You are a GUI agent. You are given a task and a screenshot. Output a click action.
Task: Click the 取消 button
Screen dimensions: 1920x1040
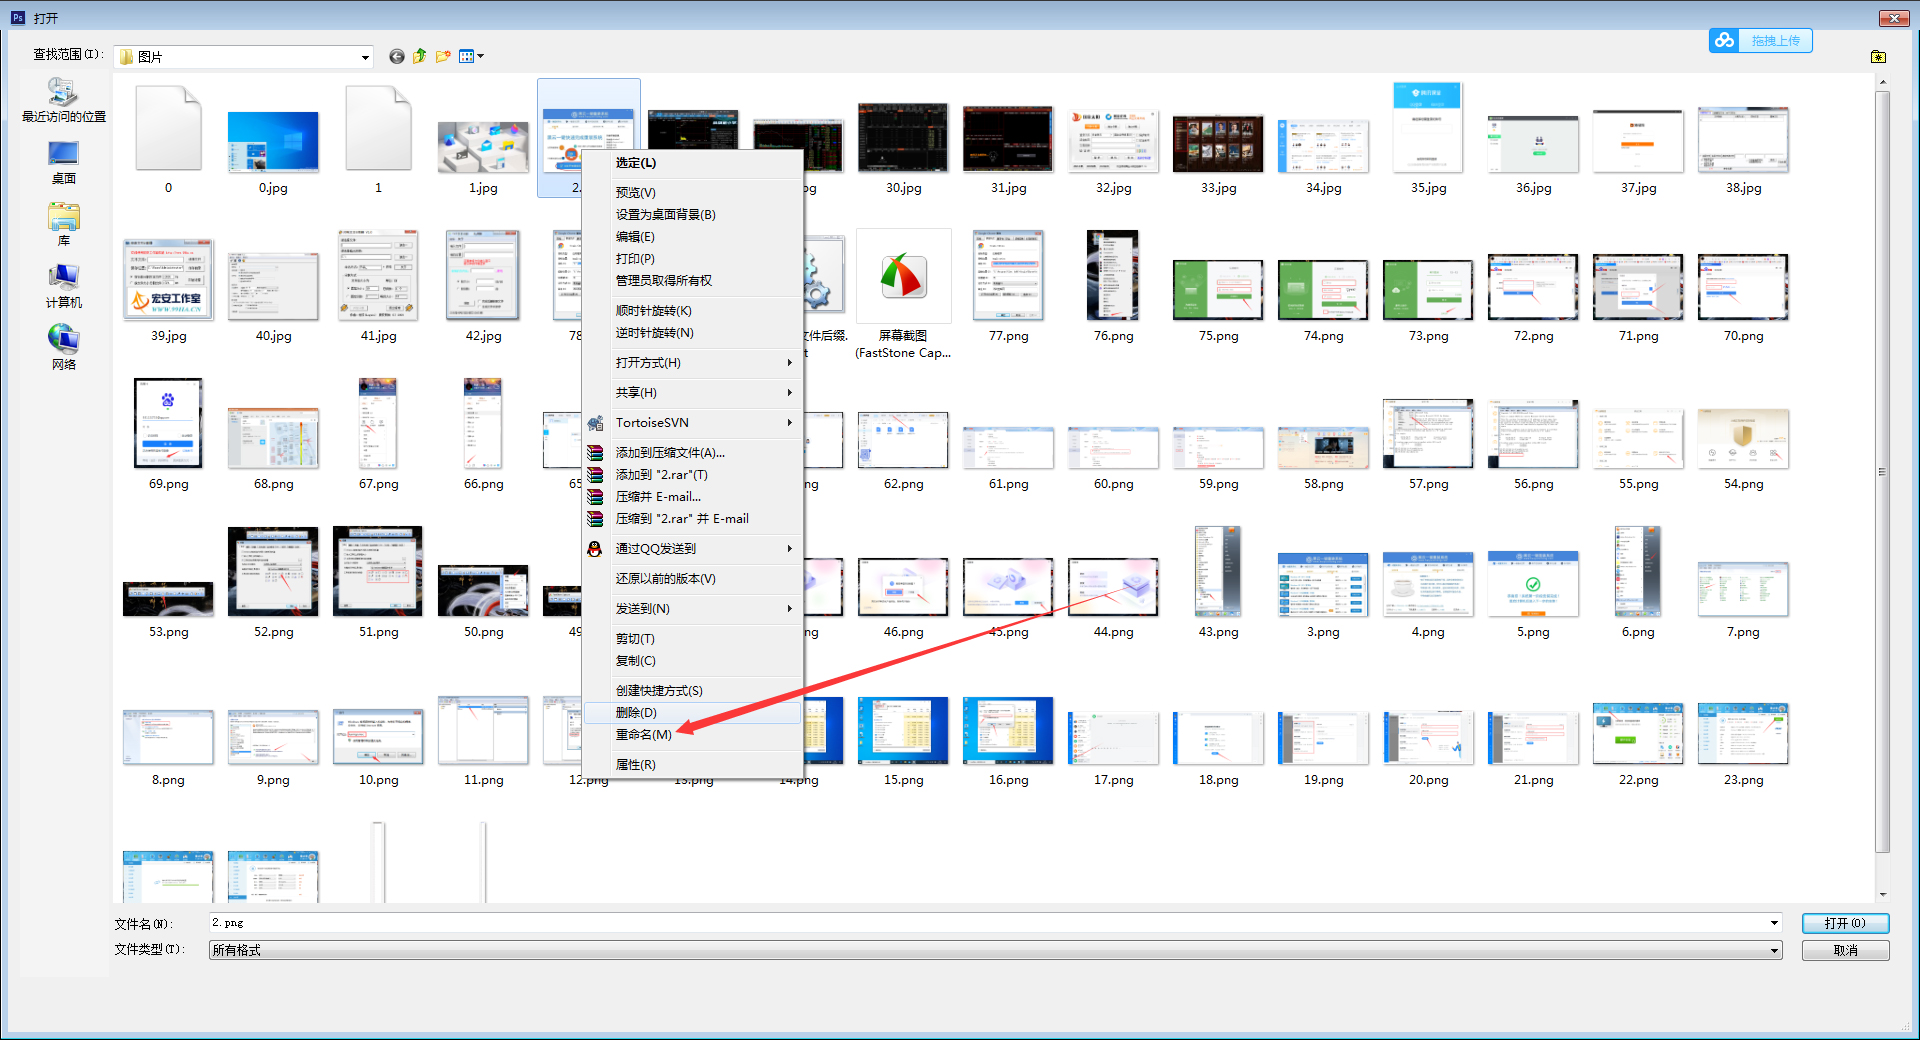click(x=1844, y=950)
